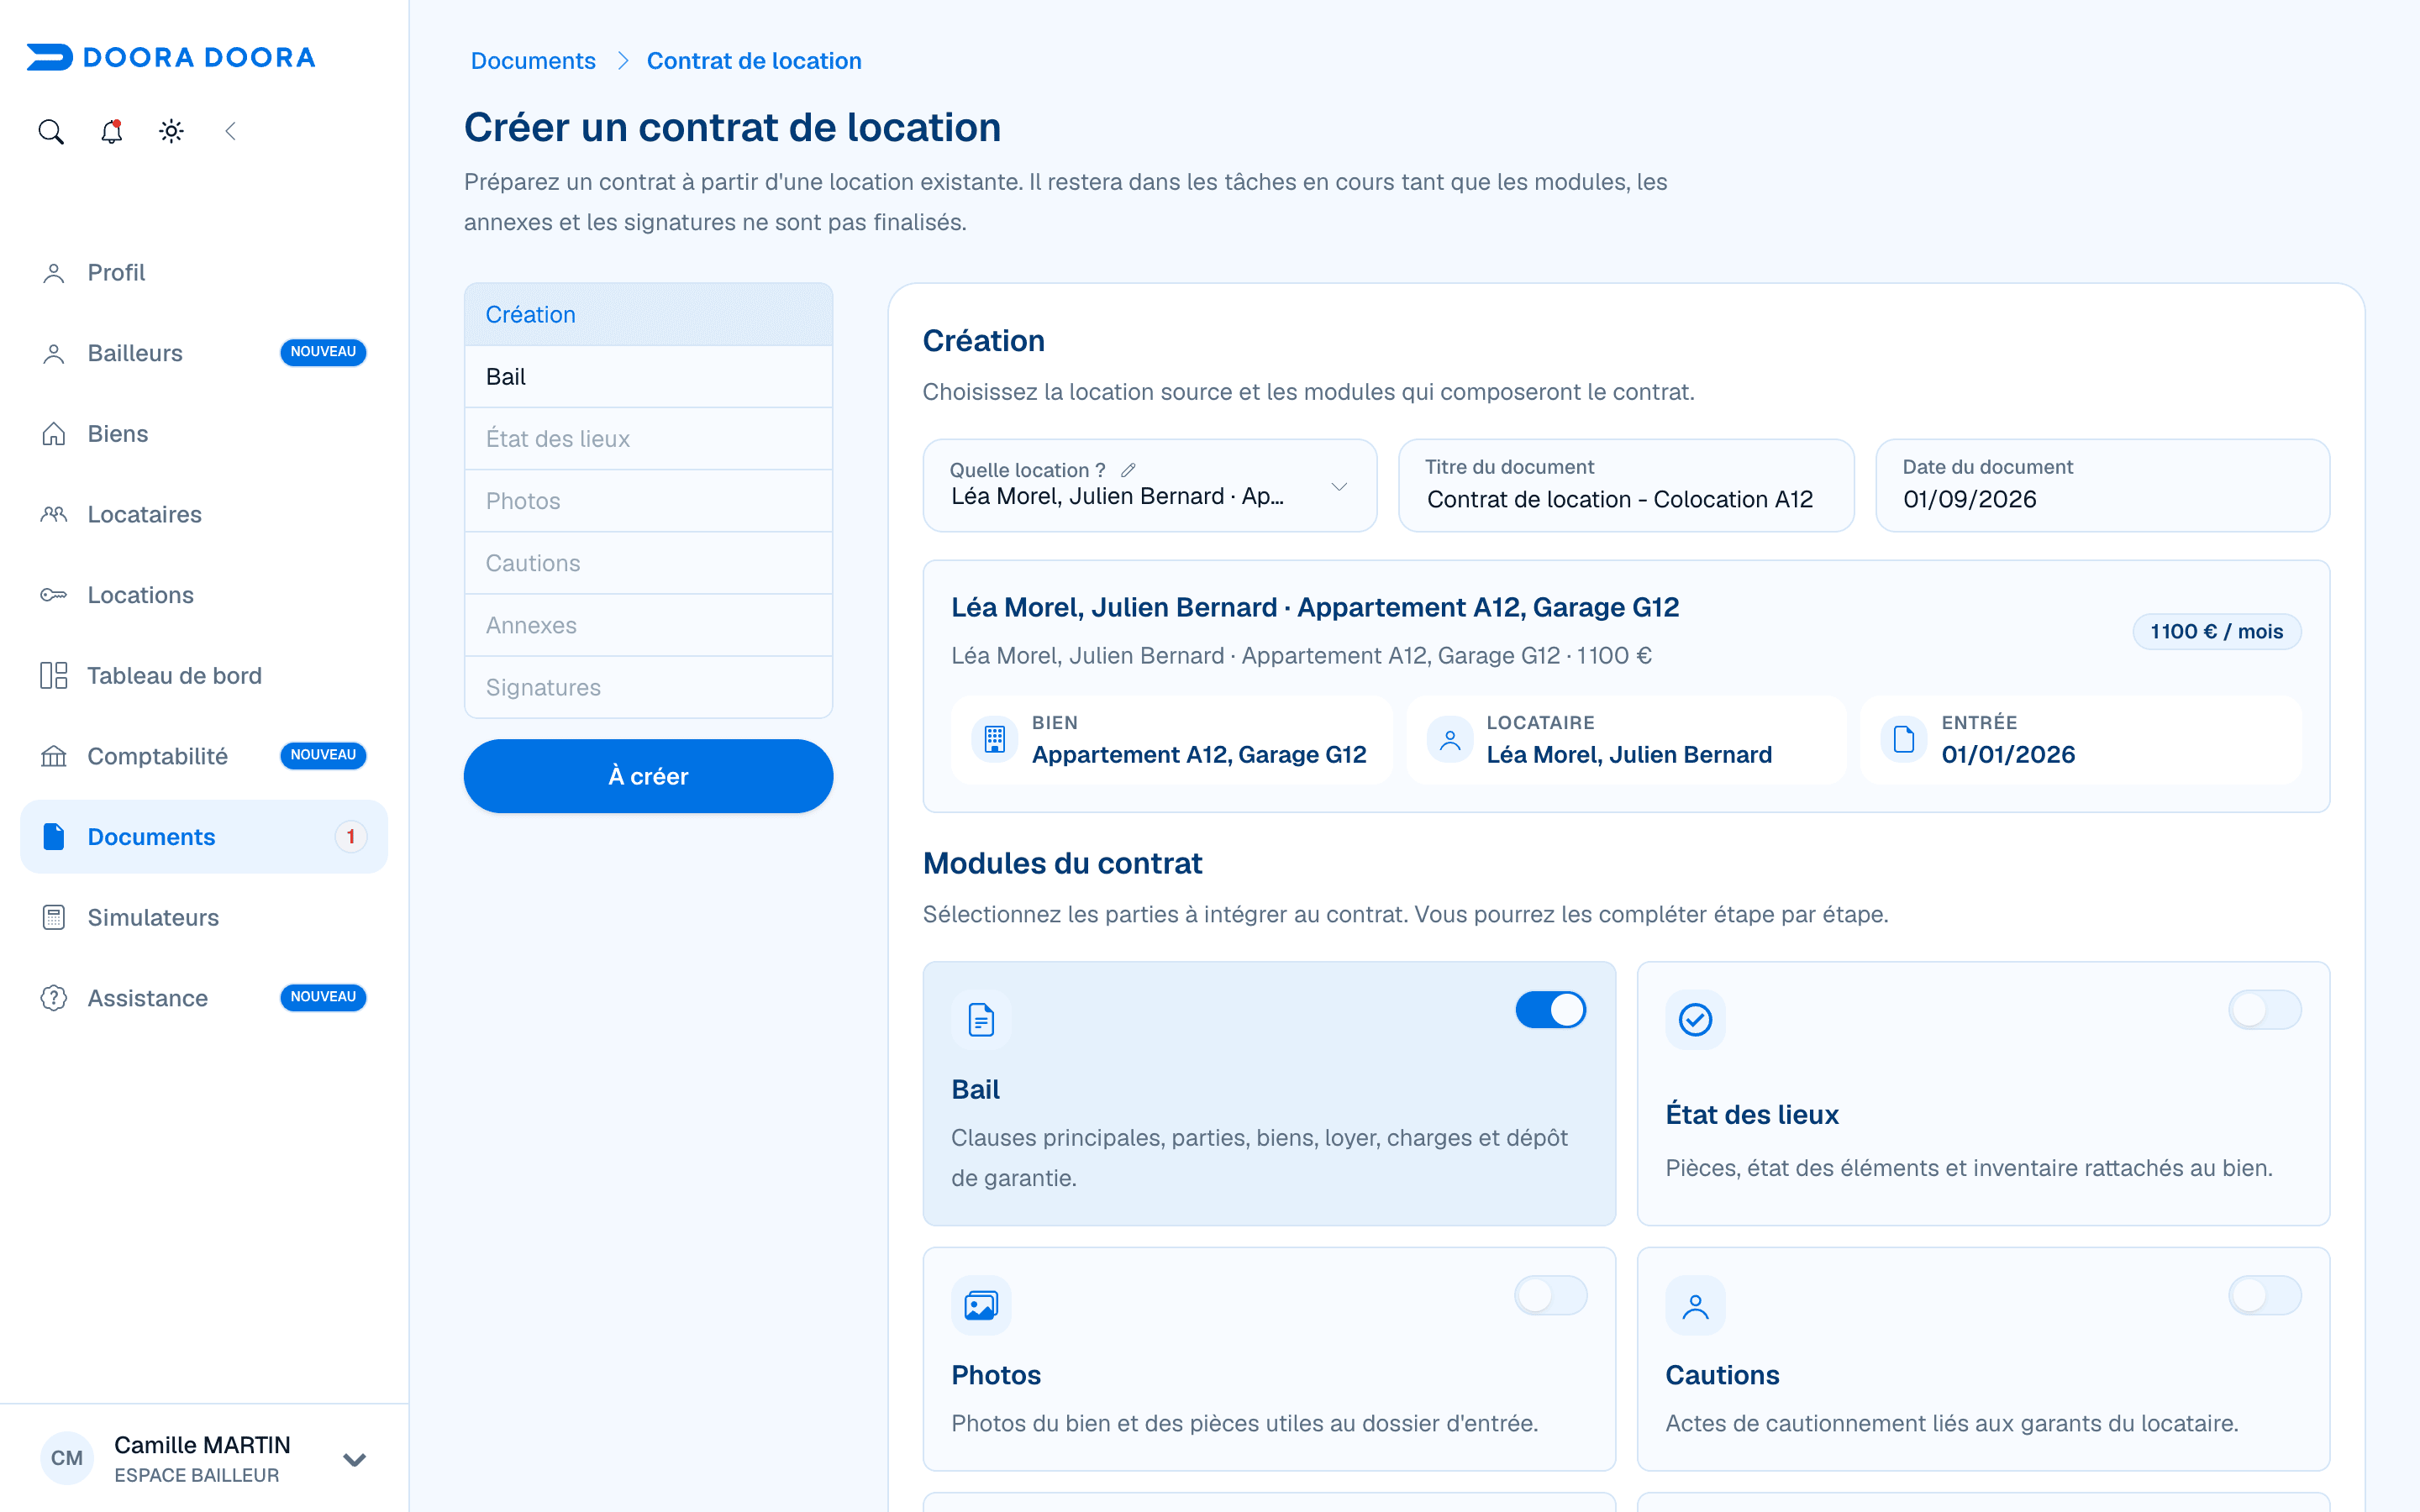This screenshot has height=1512, width=2420.
Task: Enable the Cautions module toggle
Action: 2264,1295
